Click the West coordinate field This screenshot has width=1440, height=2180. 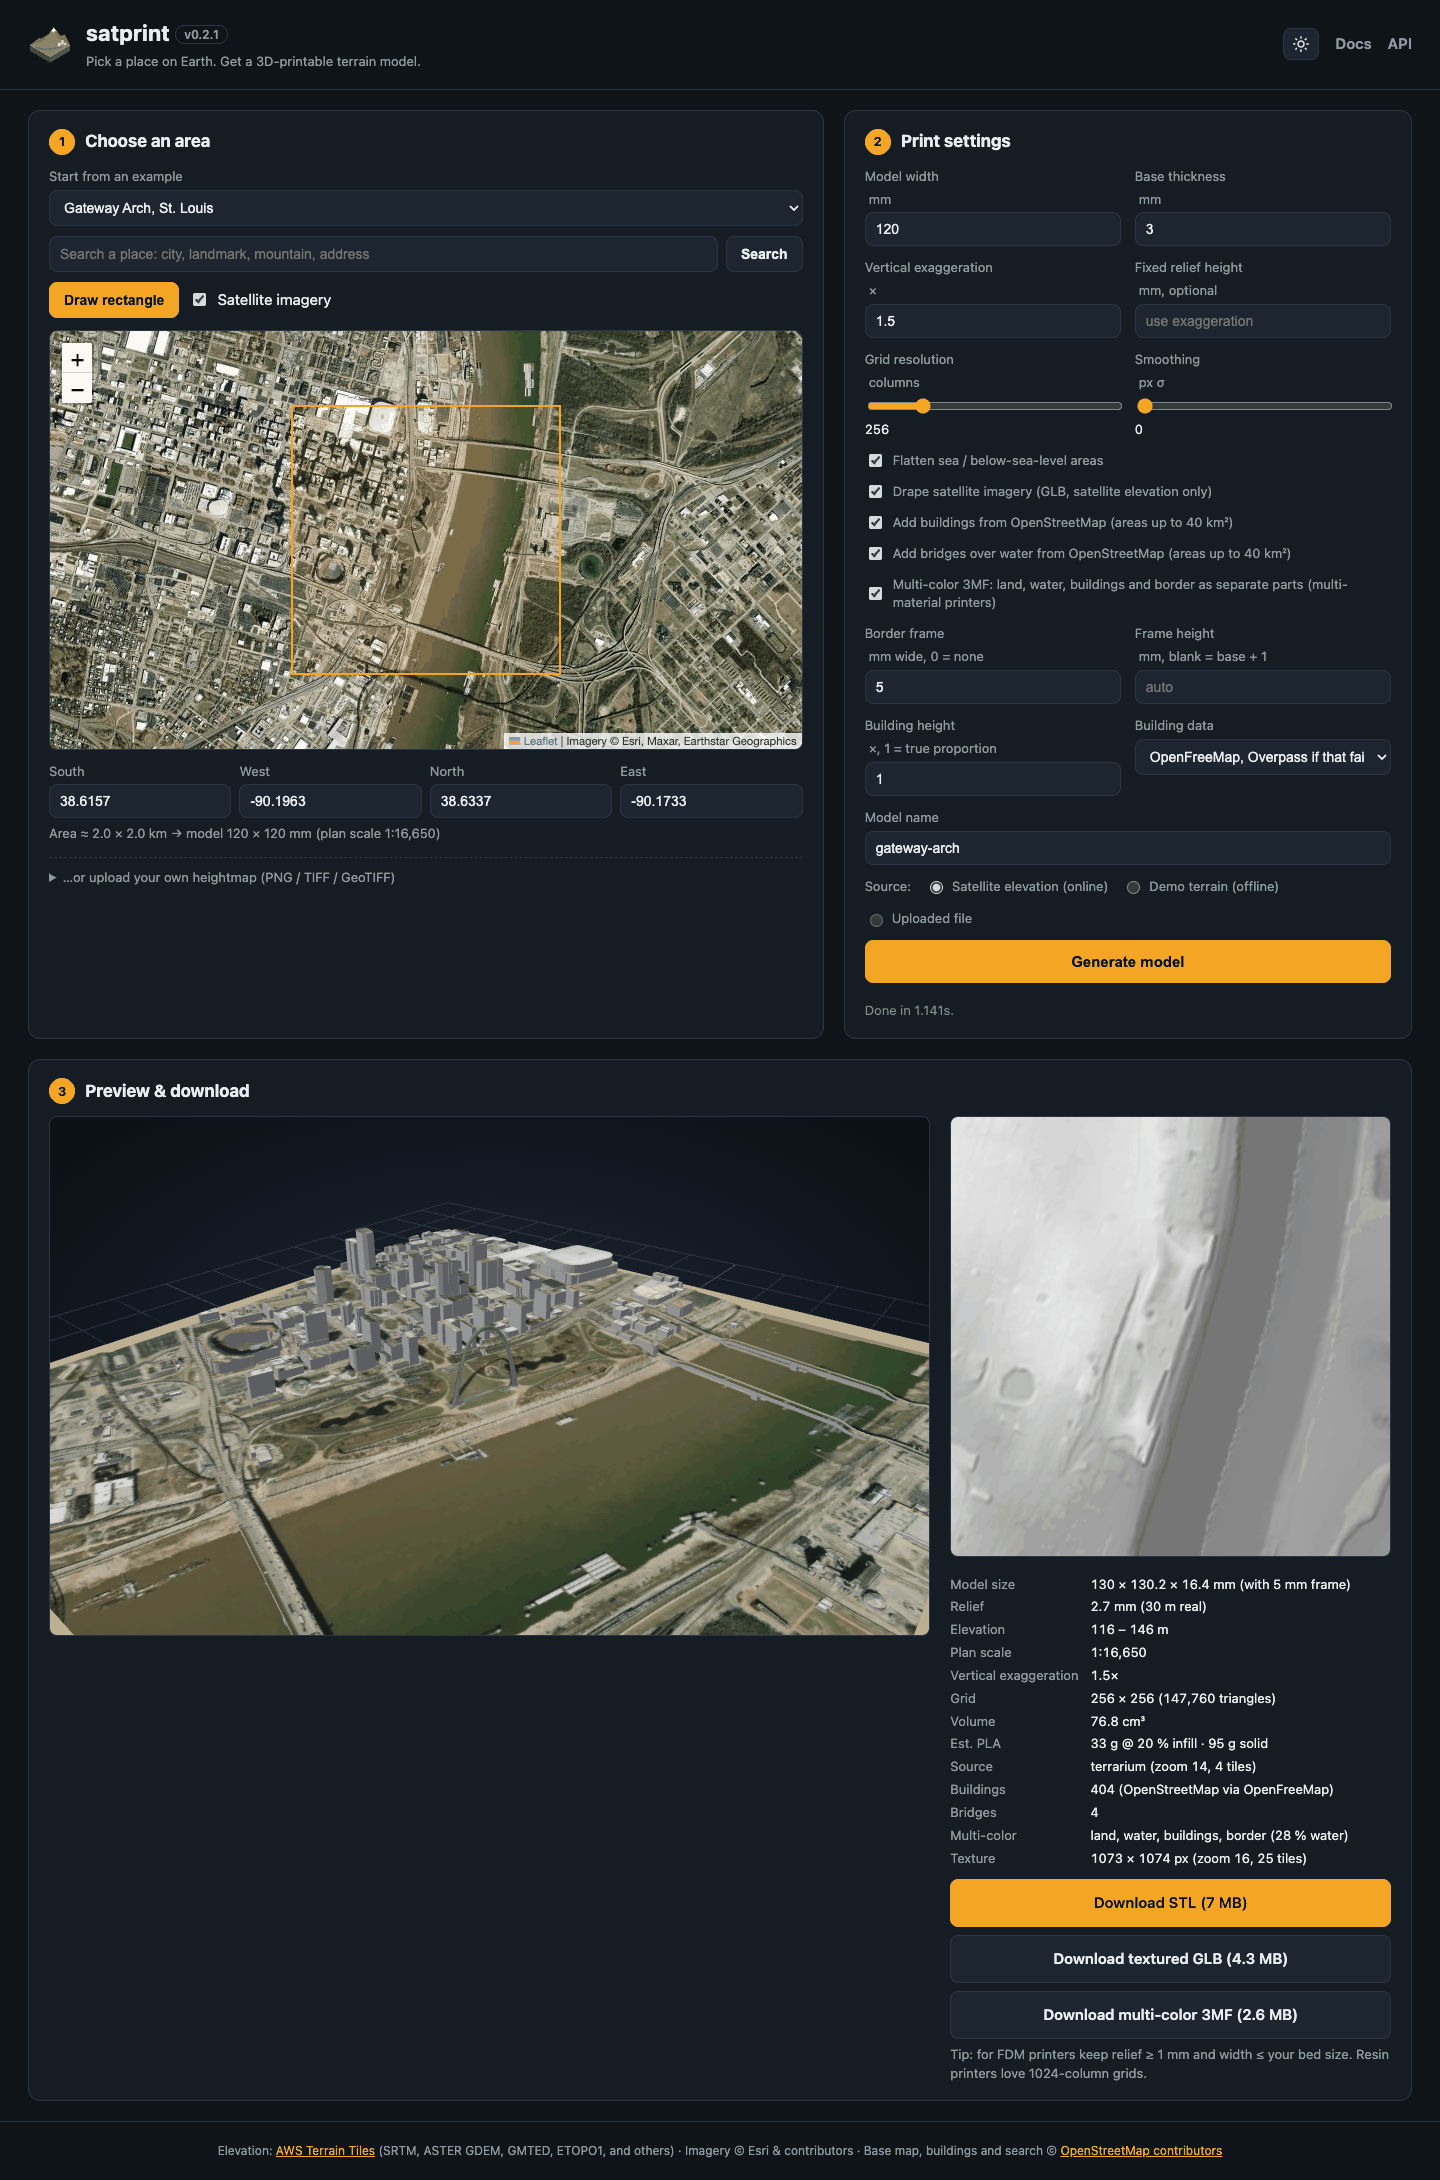[x=330, y=801]
